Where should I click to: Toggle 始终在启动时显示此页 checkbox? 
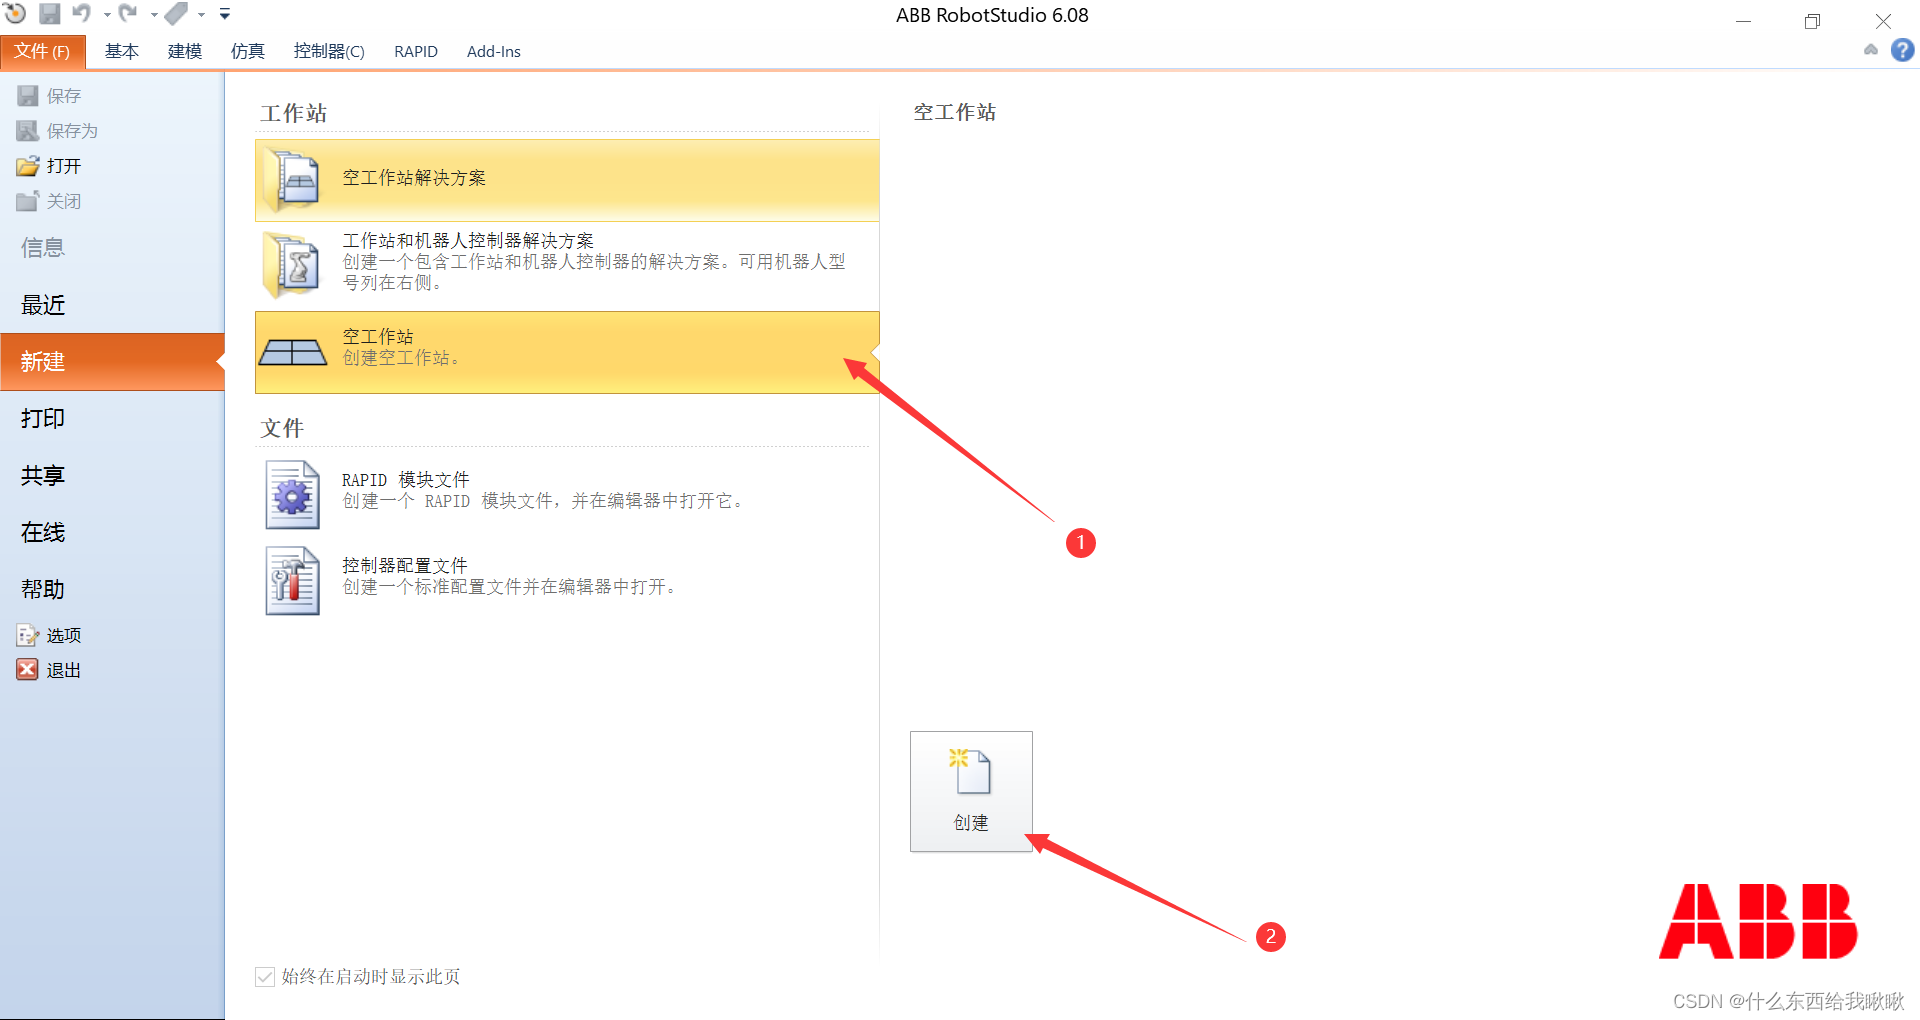click(265, 977)
